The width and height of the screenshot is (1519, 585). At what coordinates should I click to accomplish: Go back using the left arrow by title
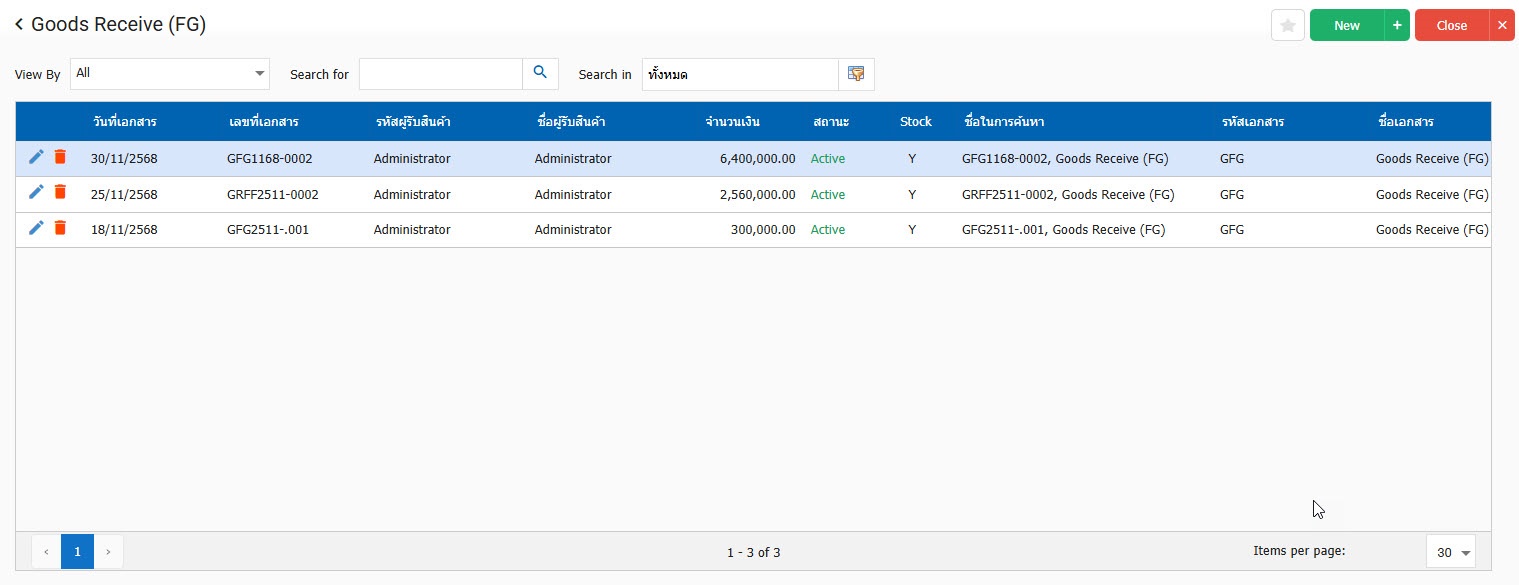[19, 25]
